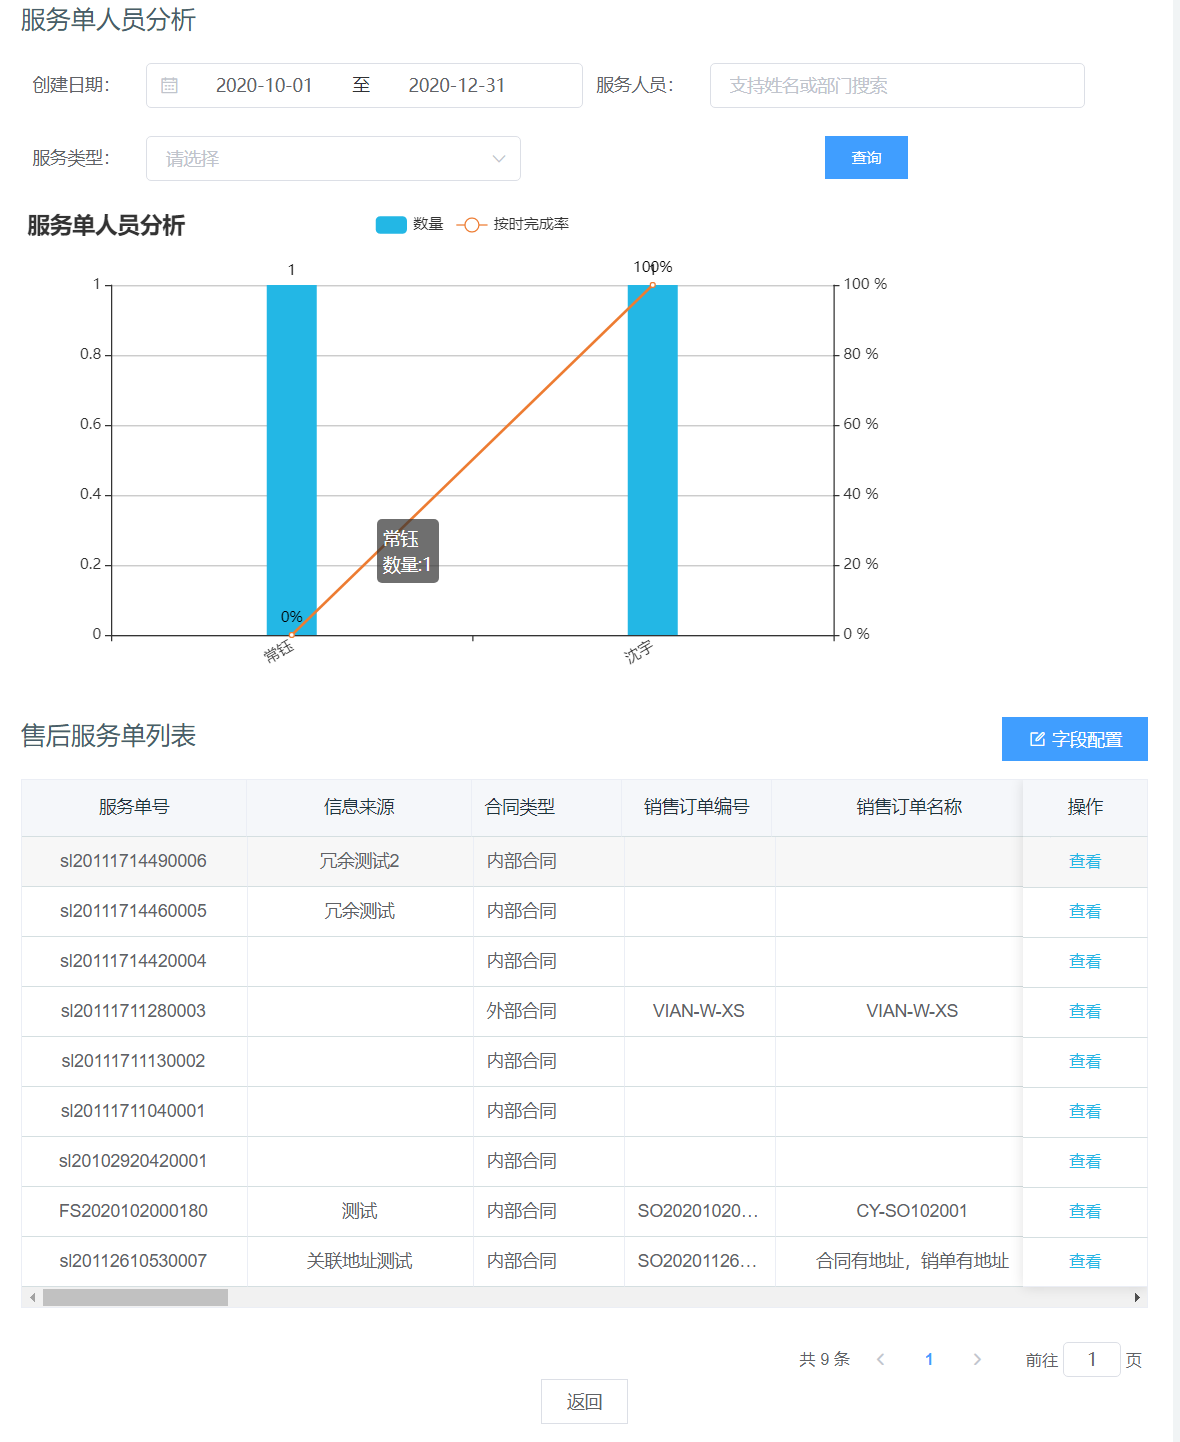Select page 1 in pagination
Screen dimensions: 1180x1442
tap(929, 1359)
